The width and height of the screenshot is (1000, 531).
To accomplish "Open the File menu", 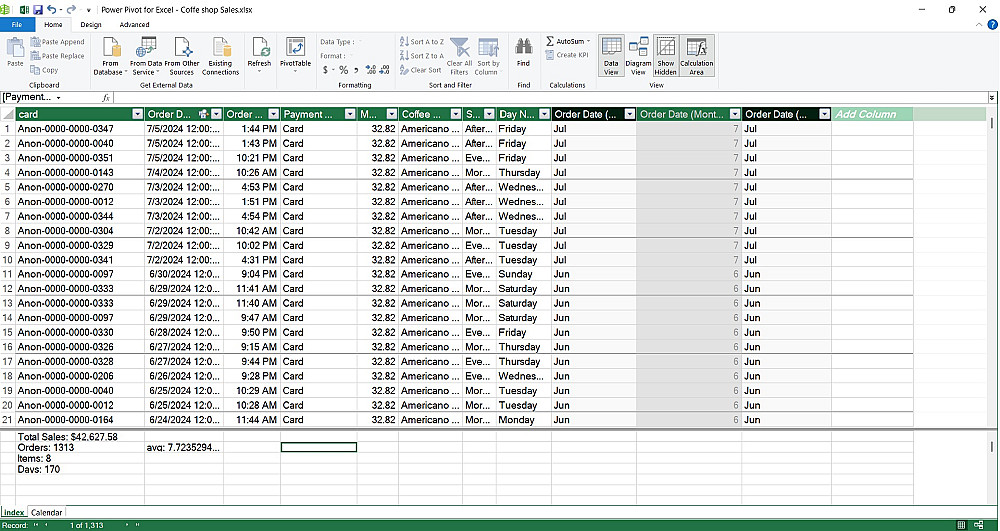I will 17,25.
